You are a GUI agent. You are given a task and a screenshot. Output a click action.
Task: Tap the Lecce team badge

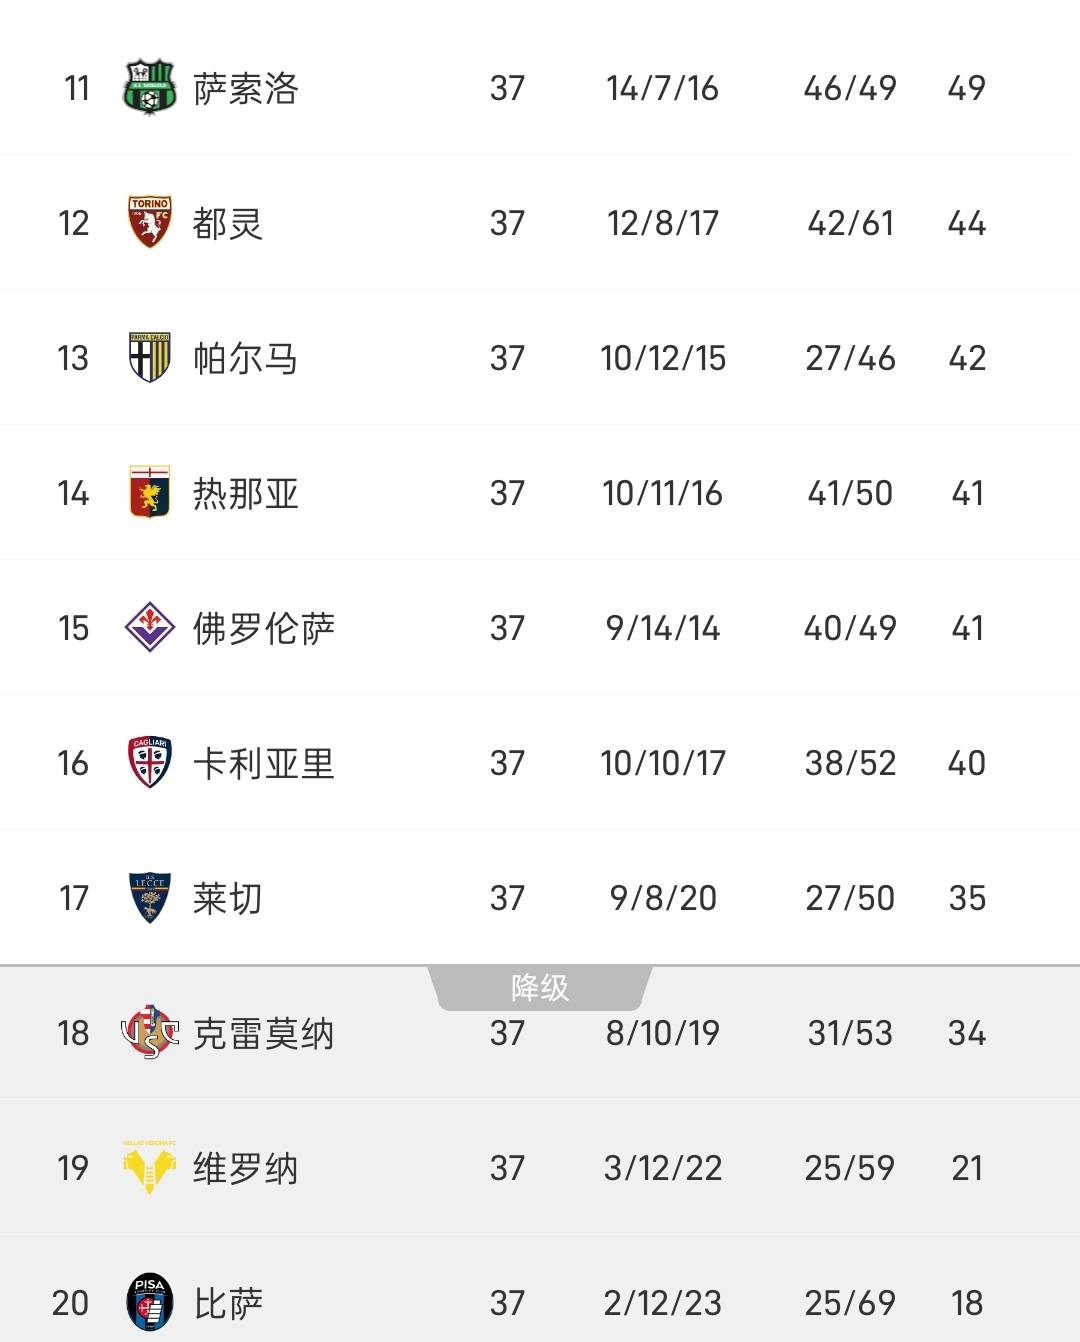point(150,897)
